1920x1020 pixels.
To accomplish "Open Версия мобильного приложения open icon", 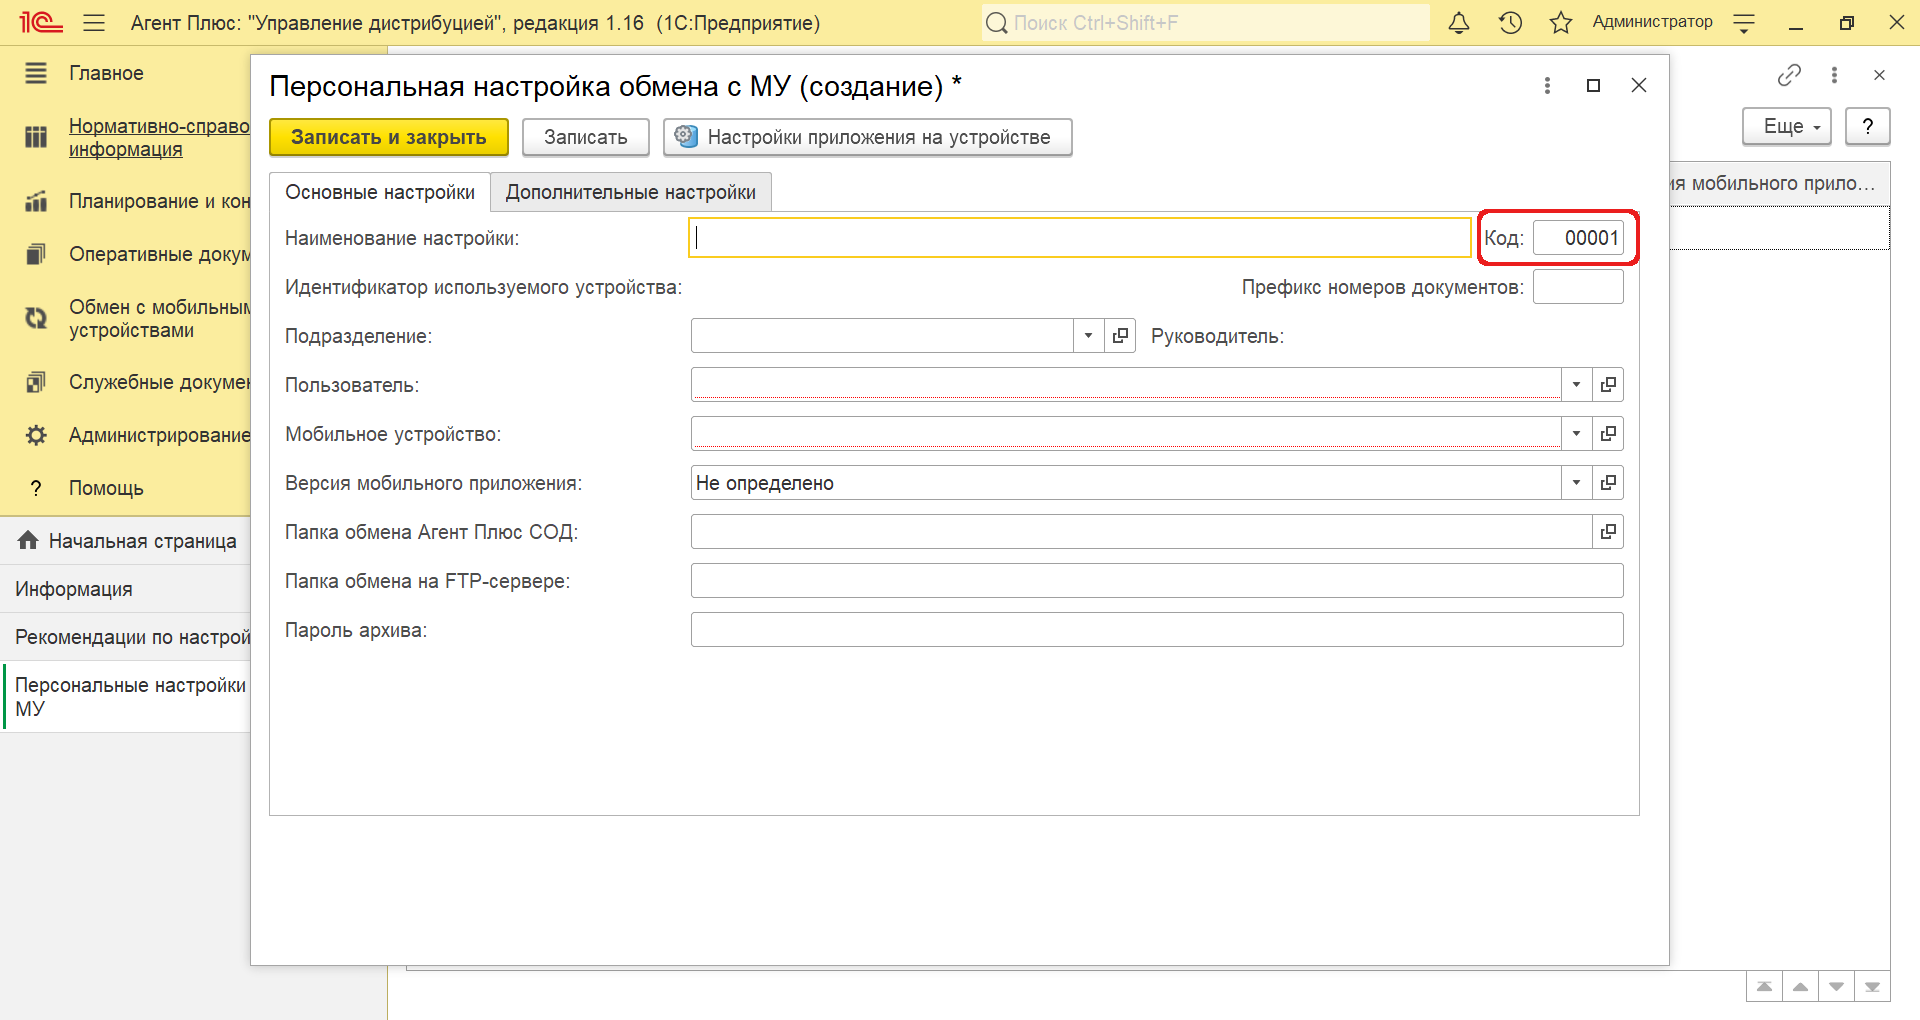I will click(x=1608, y=483).
